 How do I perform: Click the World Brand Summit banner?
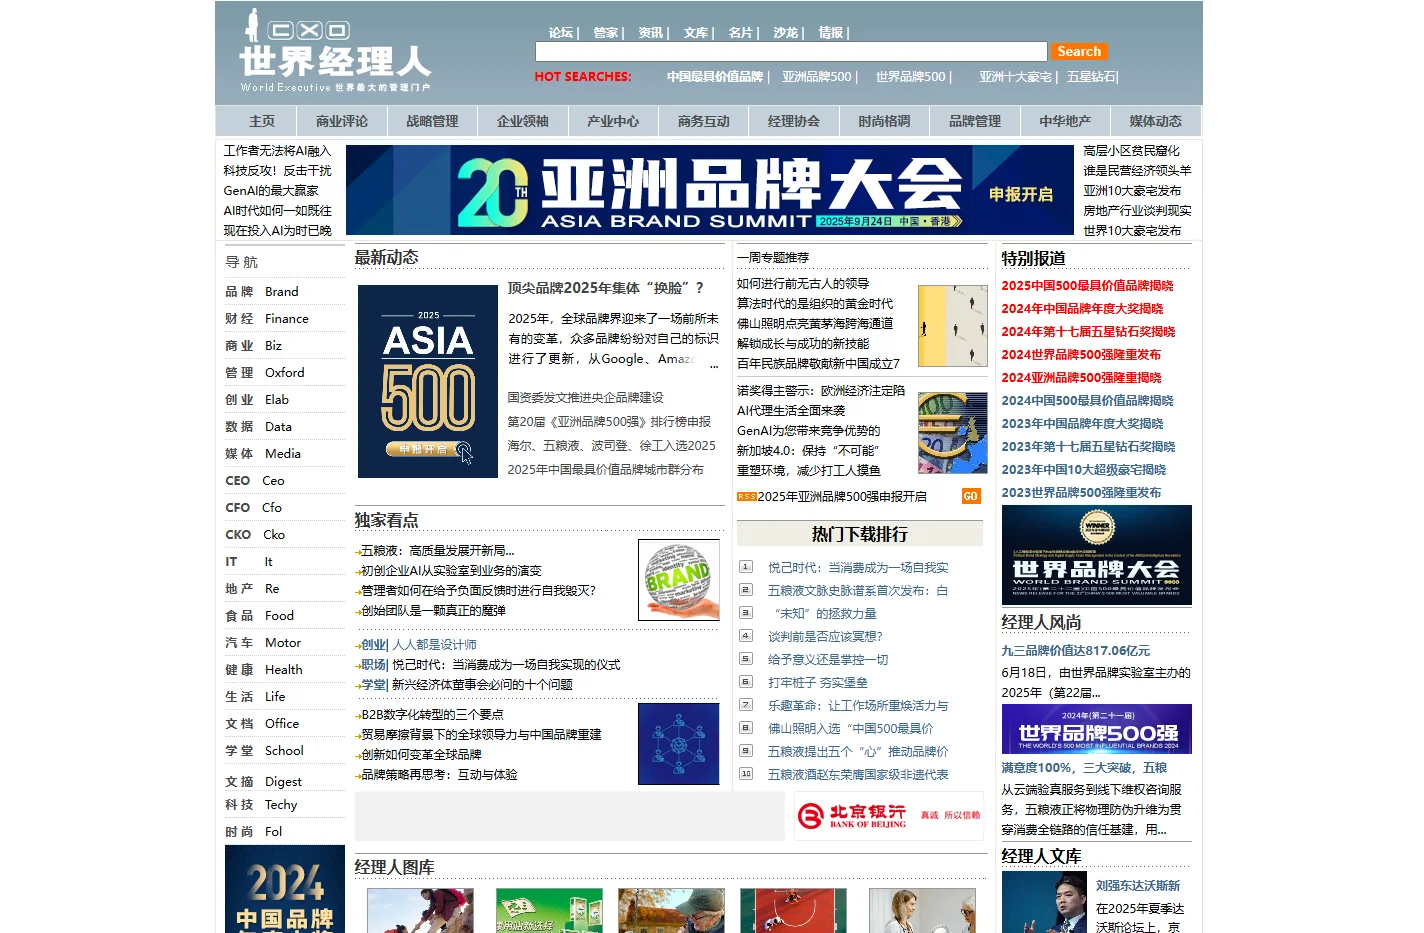1097,555
